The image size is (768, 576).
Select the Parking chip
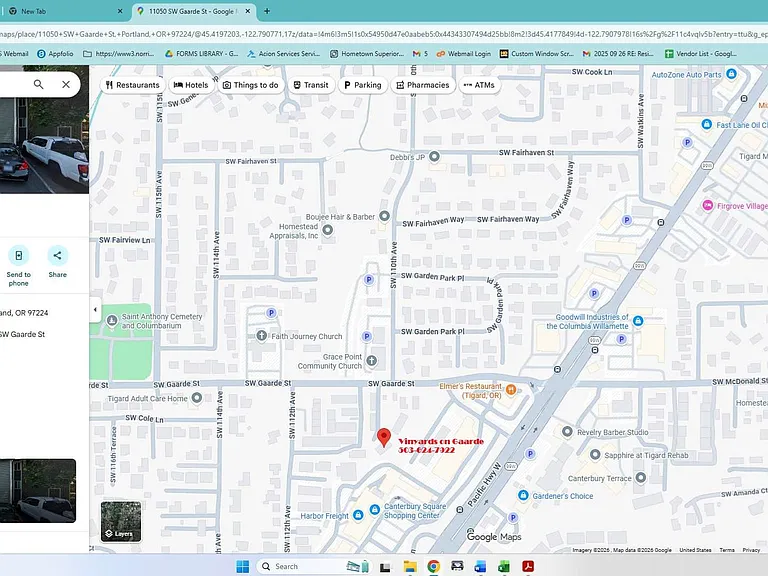[x=362, y=85]
